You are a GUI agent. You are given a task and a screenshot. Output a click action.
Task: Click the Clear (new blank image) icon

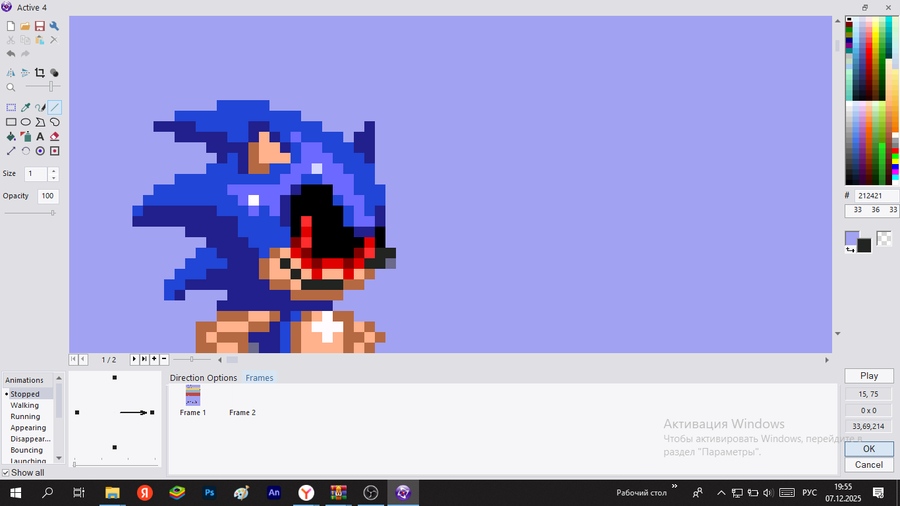(x=11, y=26)
